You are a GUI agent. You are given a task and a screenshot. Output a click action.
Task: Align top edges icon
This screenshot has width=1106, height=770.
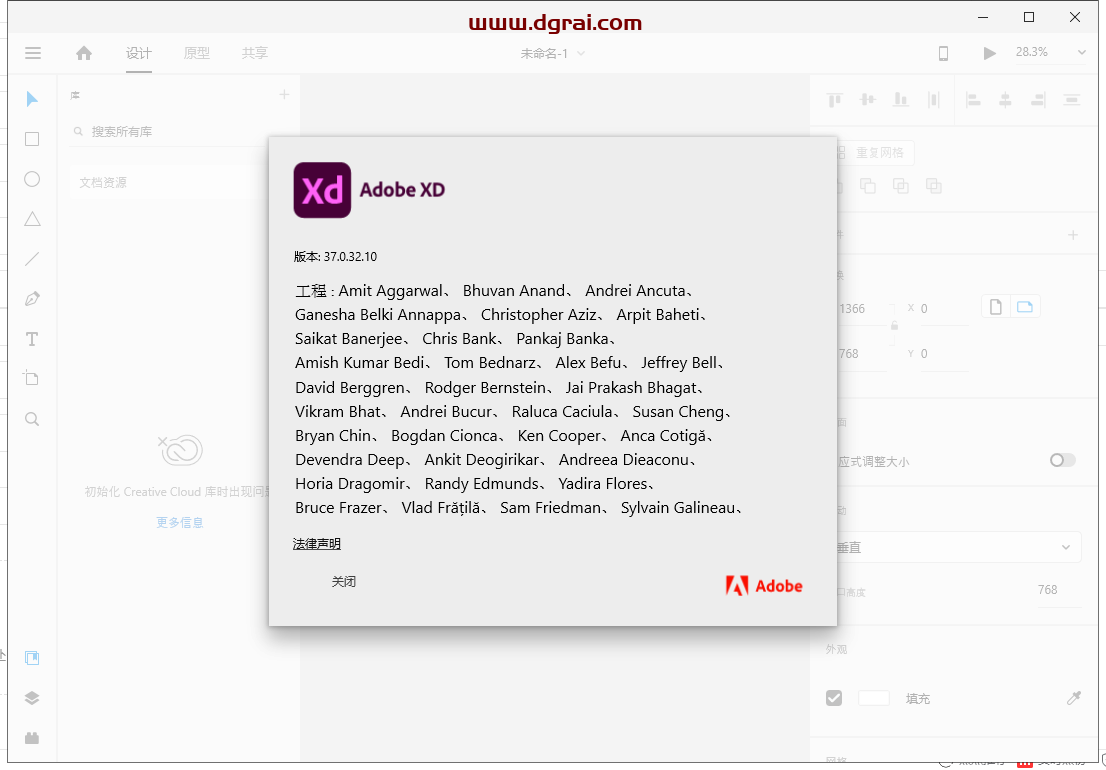pyautogui.click(x=834, y=100)
